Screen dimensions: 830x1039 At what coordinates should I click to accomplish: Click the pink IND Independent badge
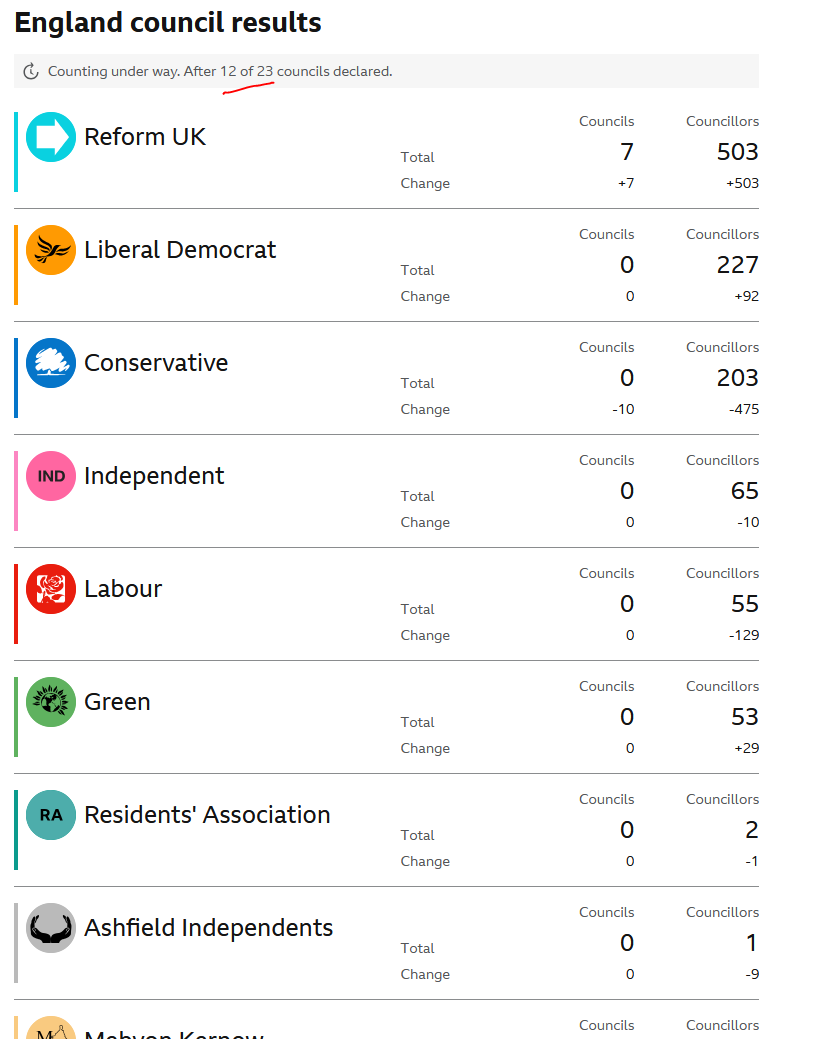pos(51,476)
